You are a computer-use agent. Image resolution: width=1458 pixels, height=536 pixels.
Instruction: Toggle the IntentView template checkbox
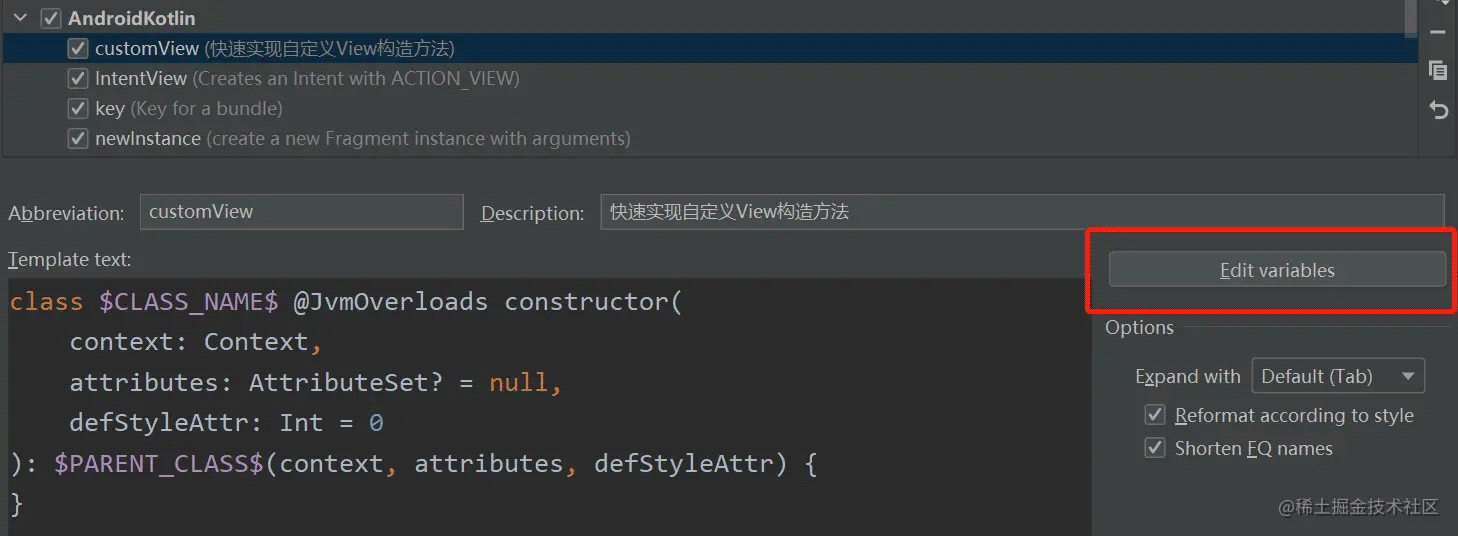78,78
